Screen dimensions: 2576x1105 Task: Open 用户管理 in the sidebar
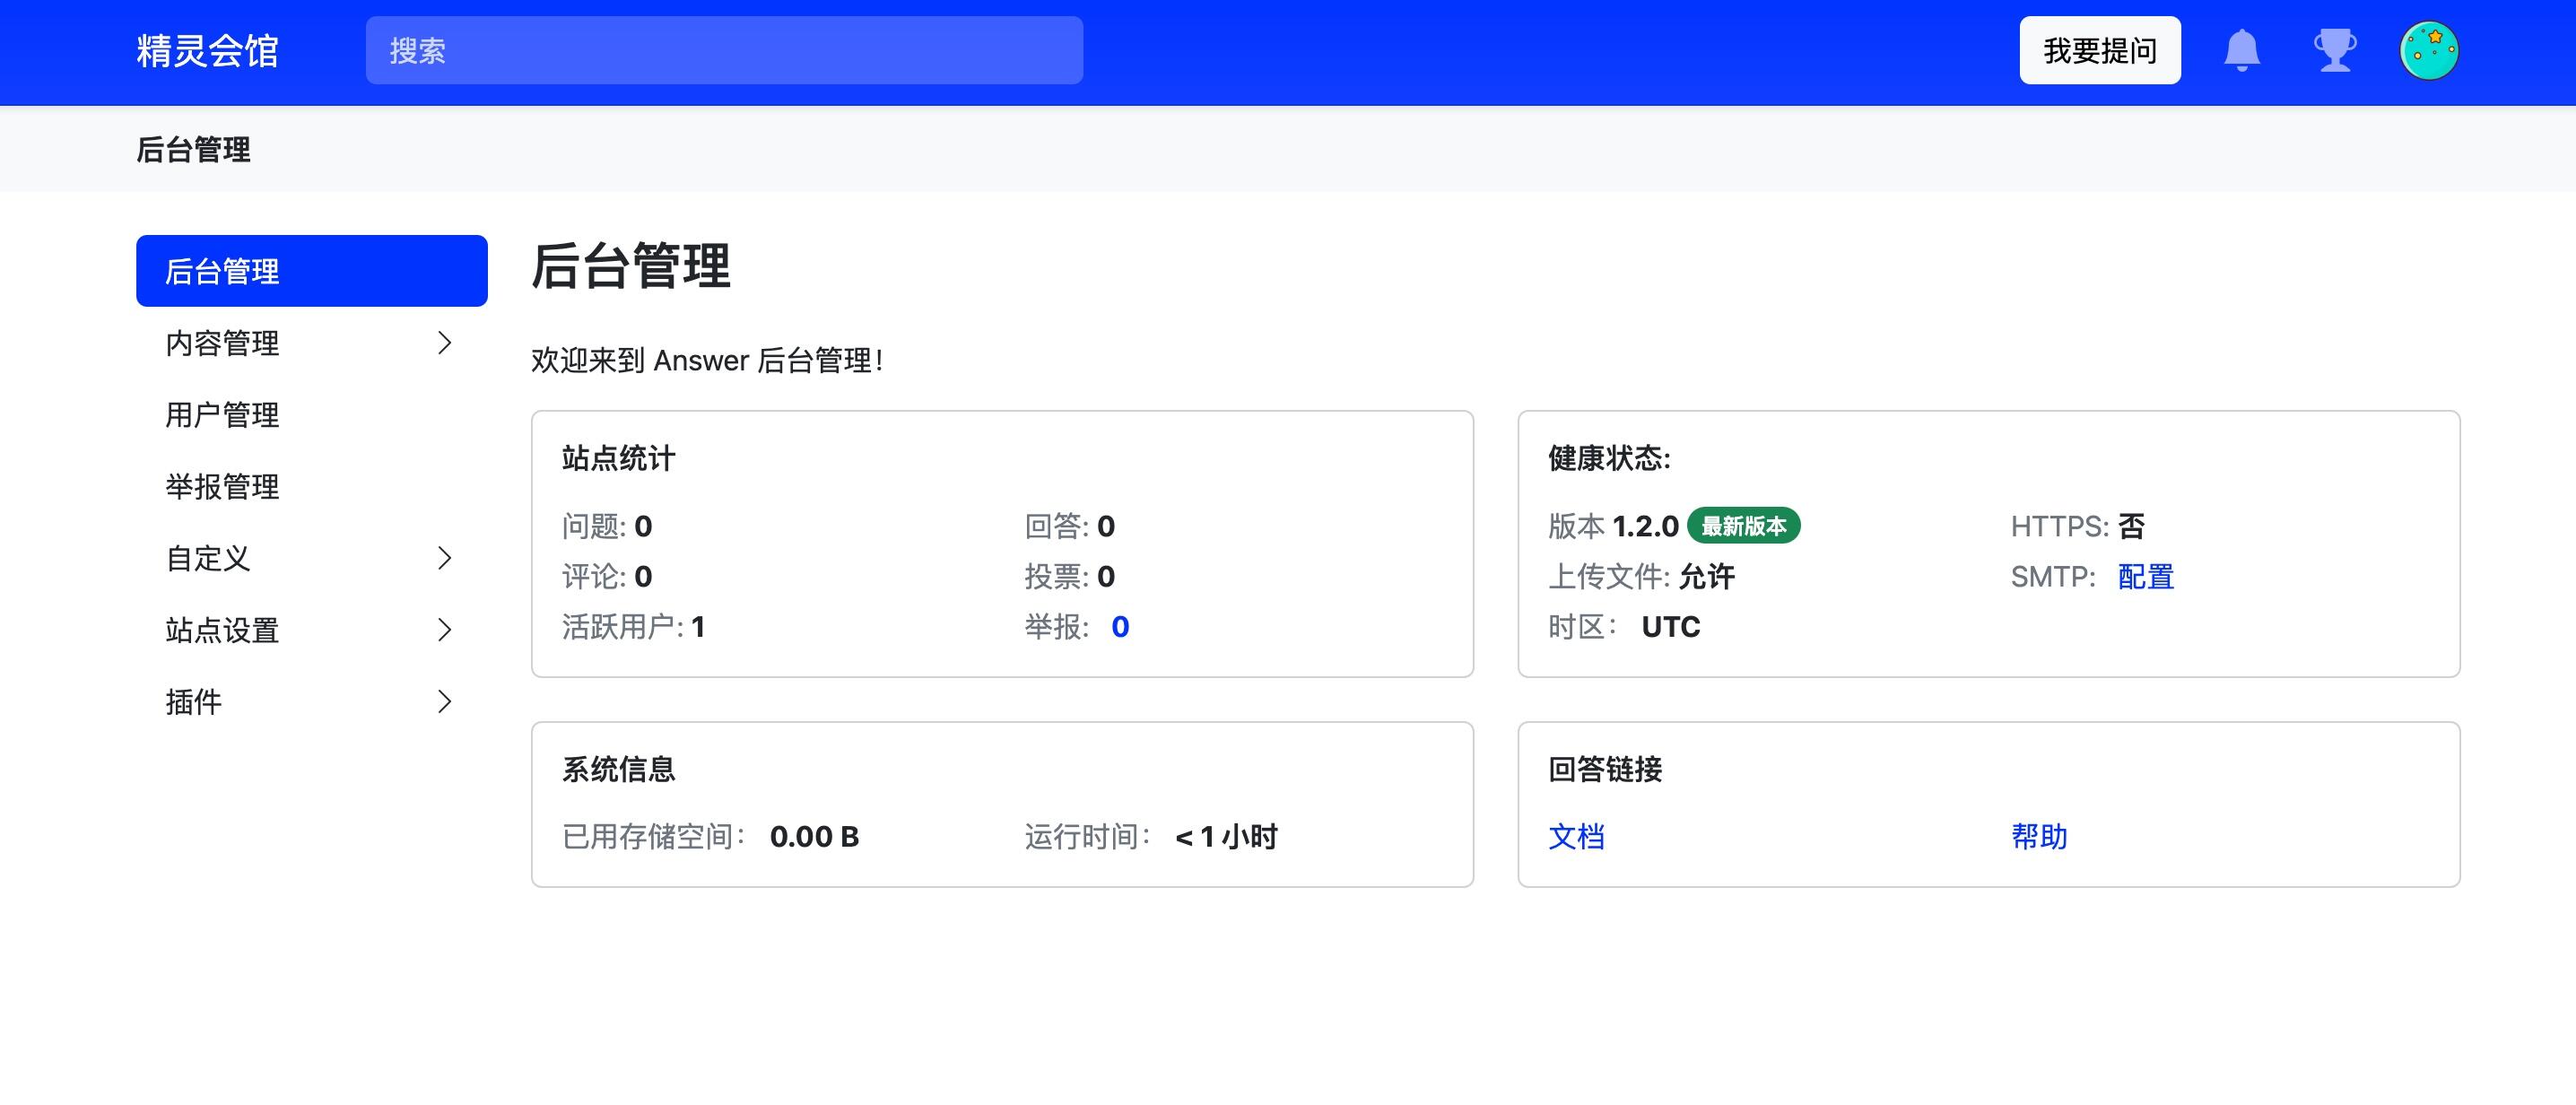click(222, 415)
